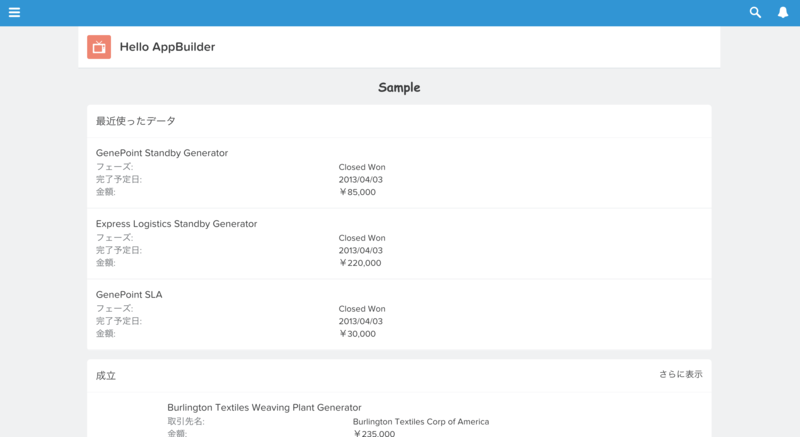Click the search magnifier icon
Image resolution: width=800 pixels, height=437 pixels.
pyautogui.click(x=755, y=12)
